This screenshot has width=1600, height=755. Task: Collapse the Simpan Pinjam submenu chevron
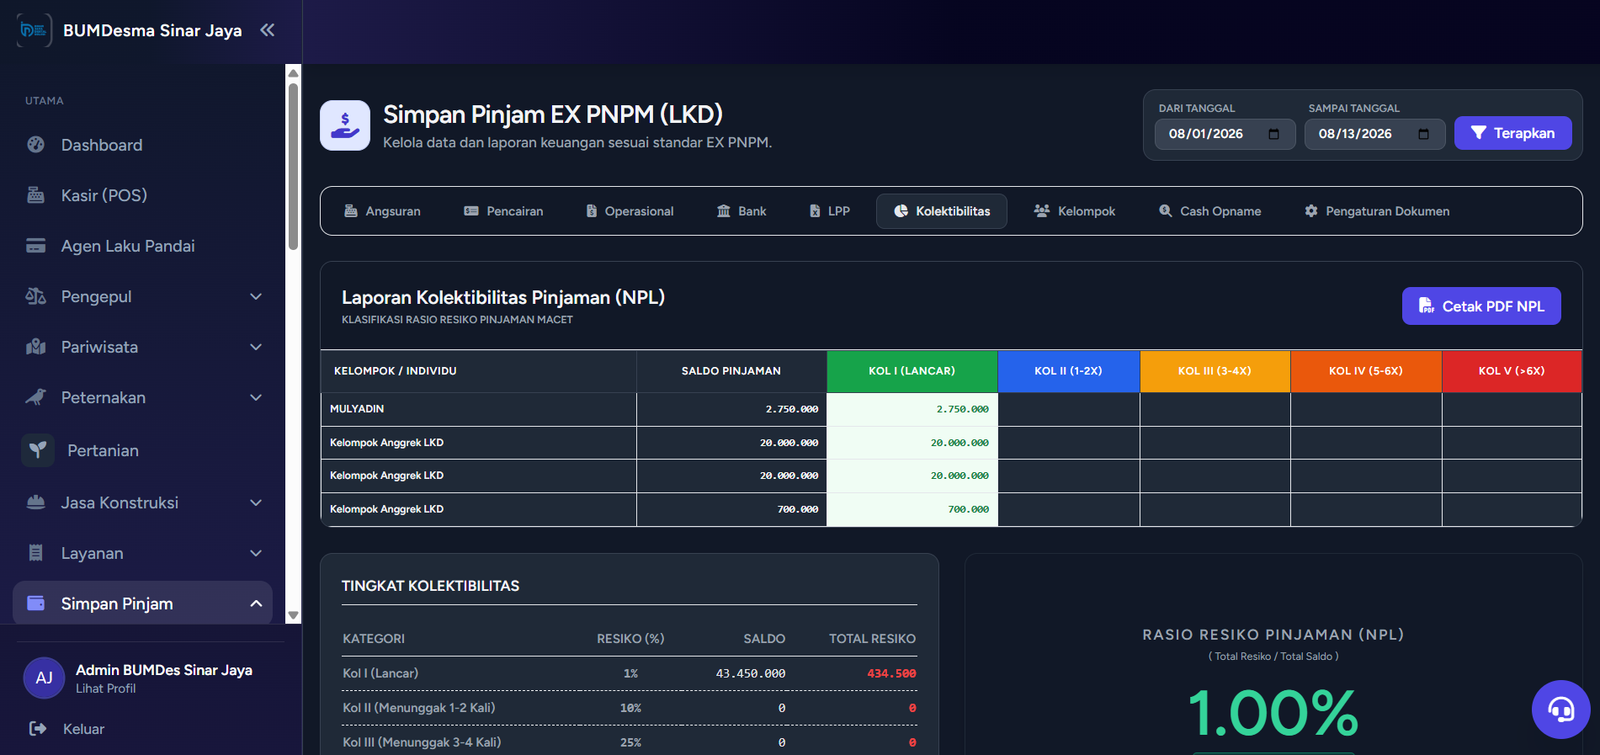pyautogui.click(x=256, y=603)
